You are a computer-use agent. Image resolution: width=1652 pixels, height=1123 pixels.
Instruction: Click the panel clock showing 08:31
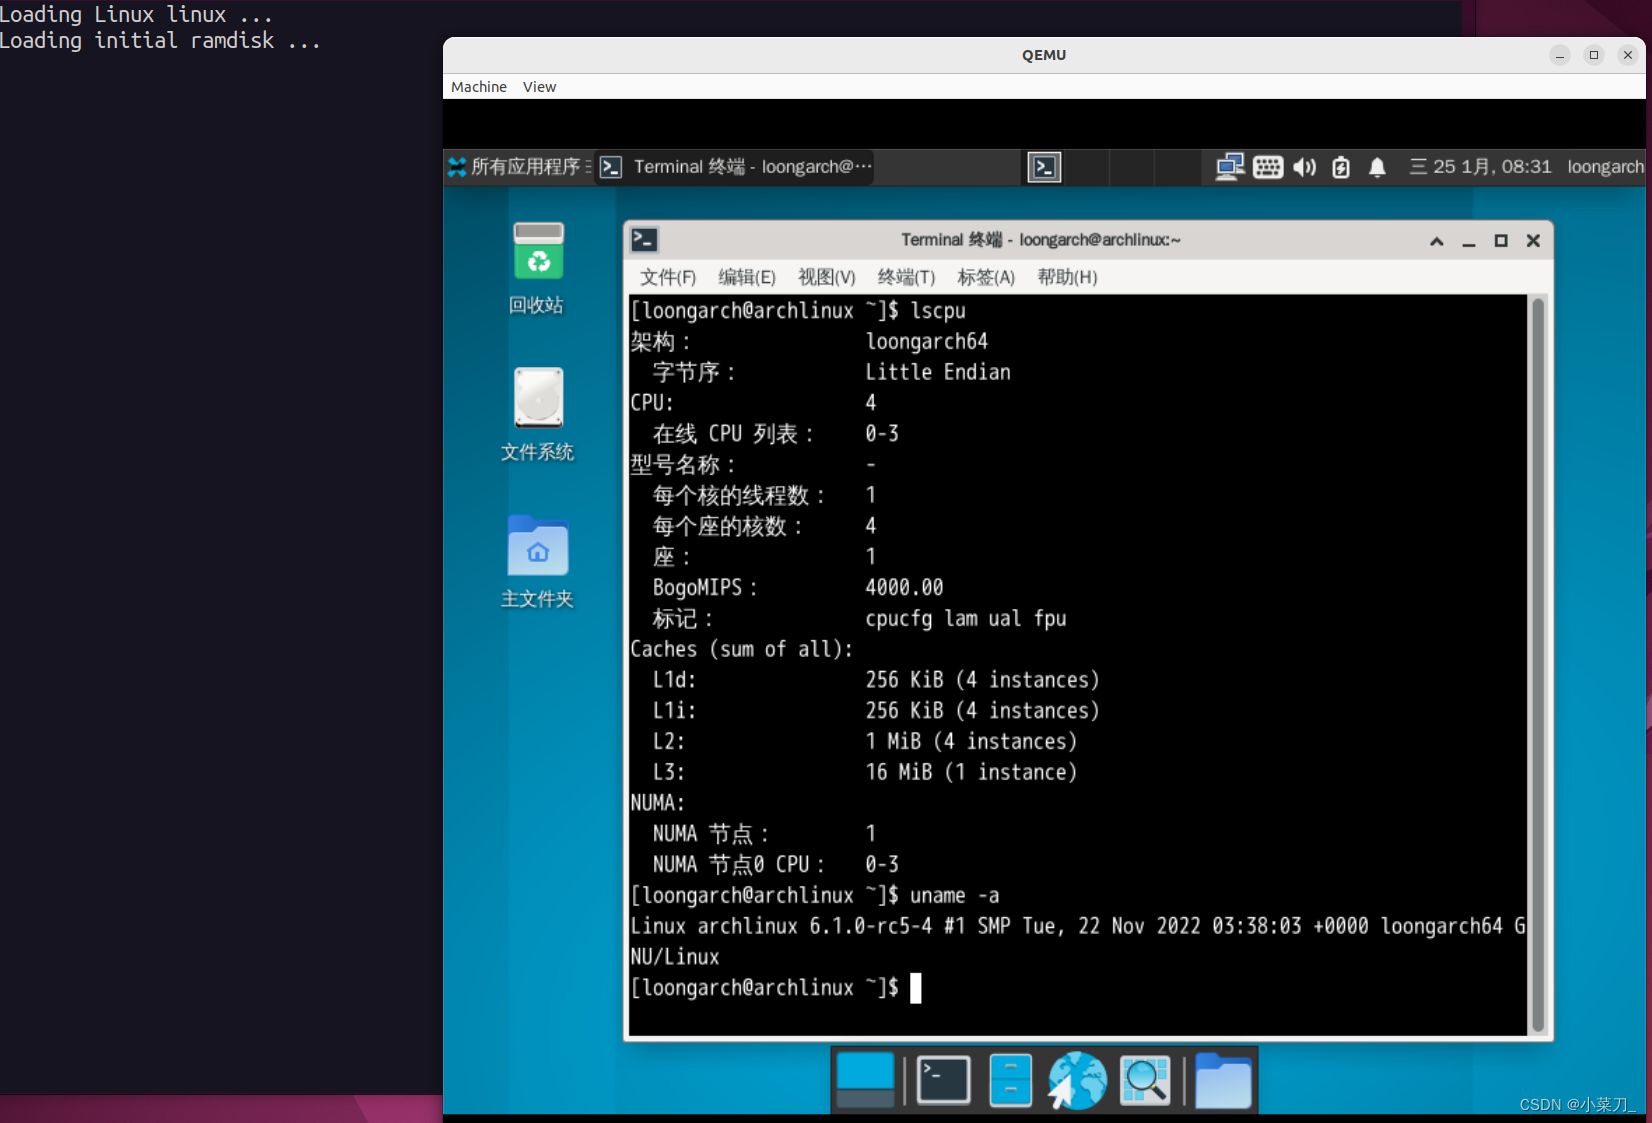coord(1480,167)
